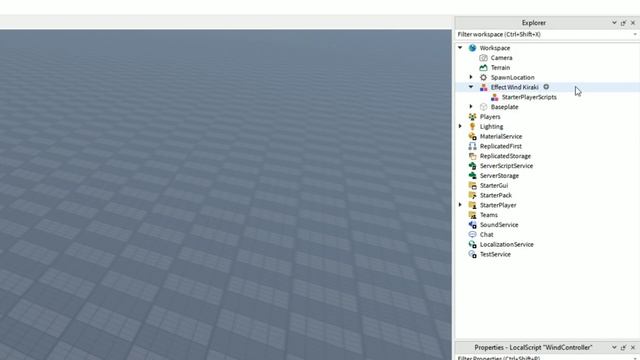Select the StarterPack label

pos(496,195)
